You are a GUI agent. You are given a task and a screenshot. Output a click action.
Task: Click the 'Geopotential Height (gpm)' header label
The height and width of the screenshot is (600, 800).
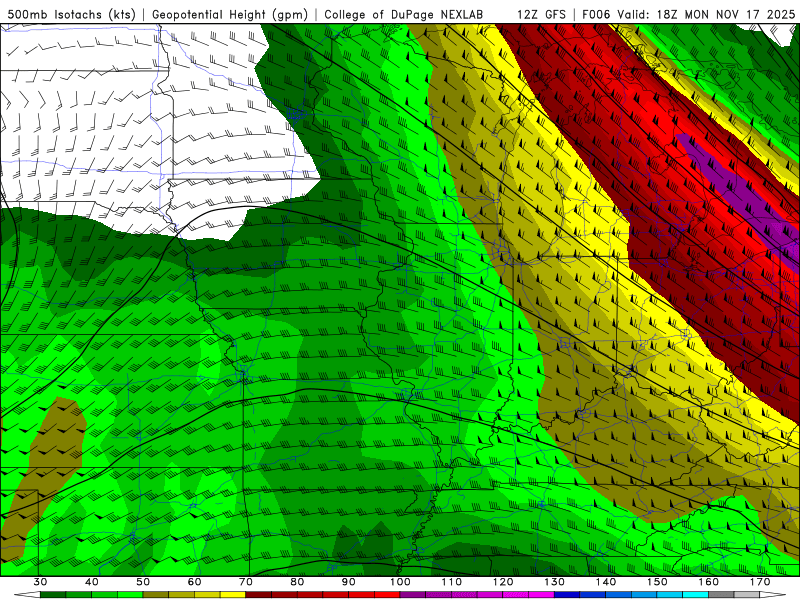coord(230,14)
